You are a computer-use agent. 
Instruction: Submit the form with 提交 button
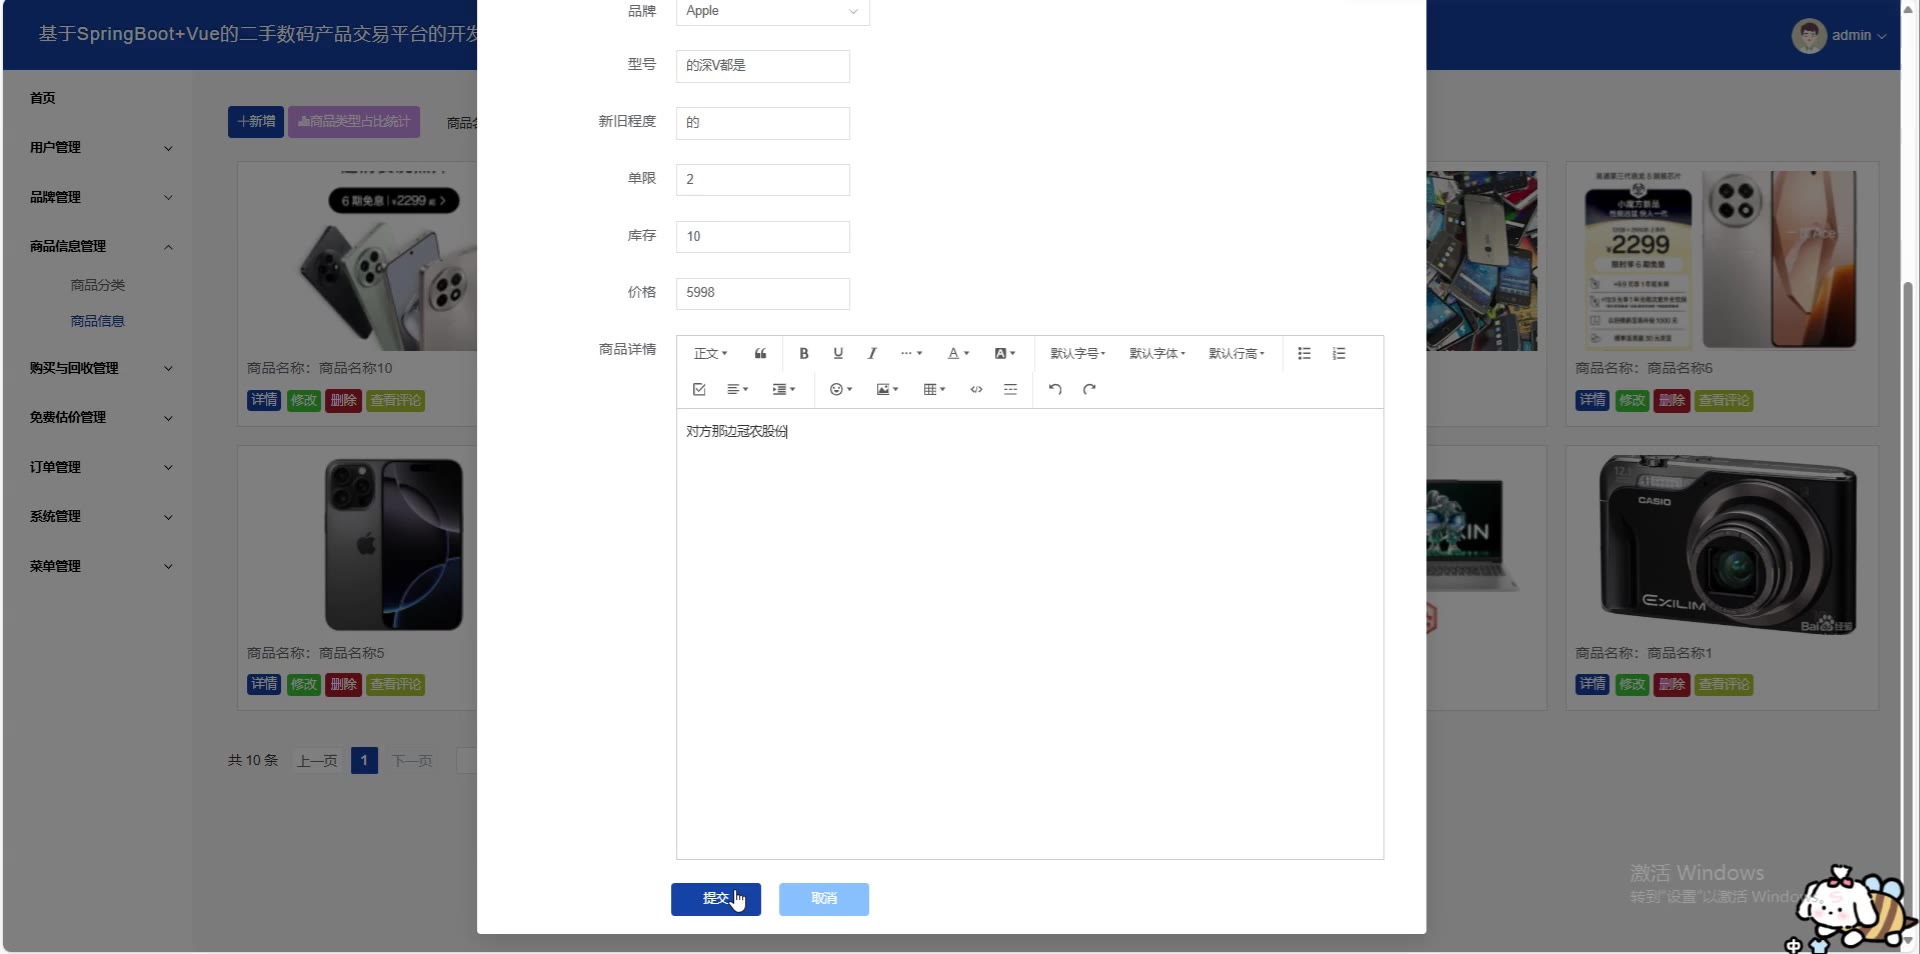715,899
